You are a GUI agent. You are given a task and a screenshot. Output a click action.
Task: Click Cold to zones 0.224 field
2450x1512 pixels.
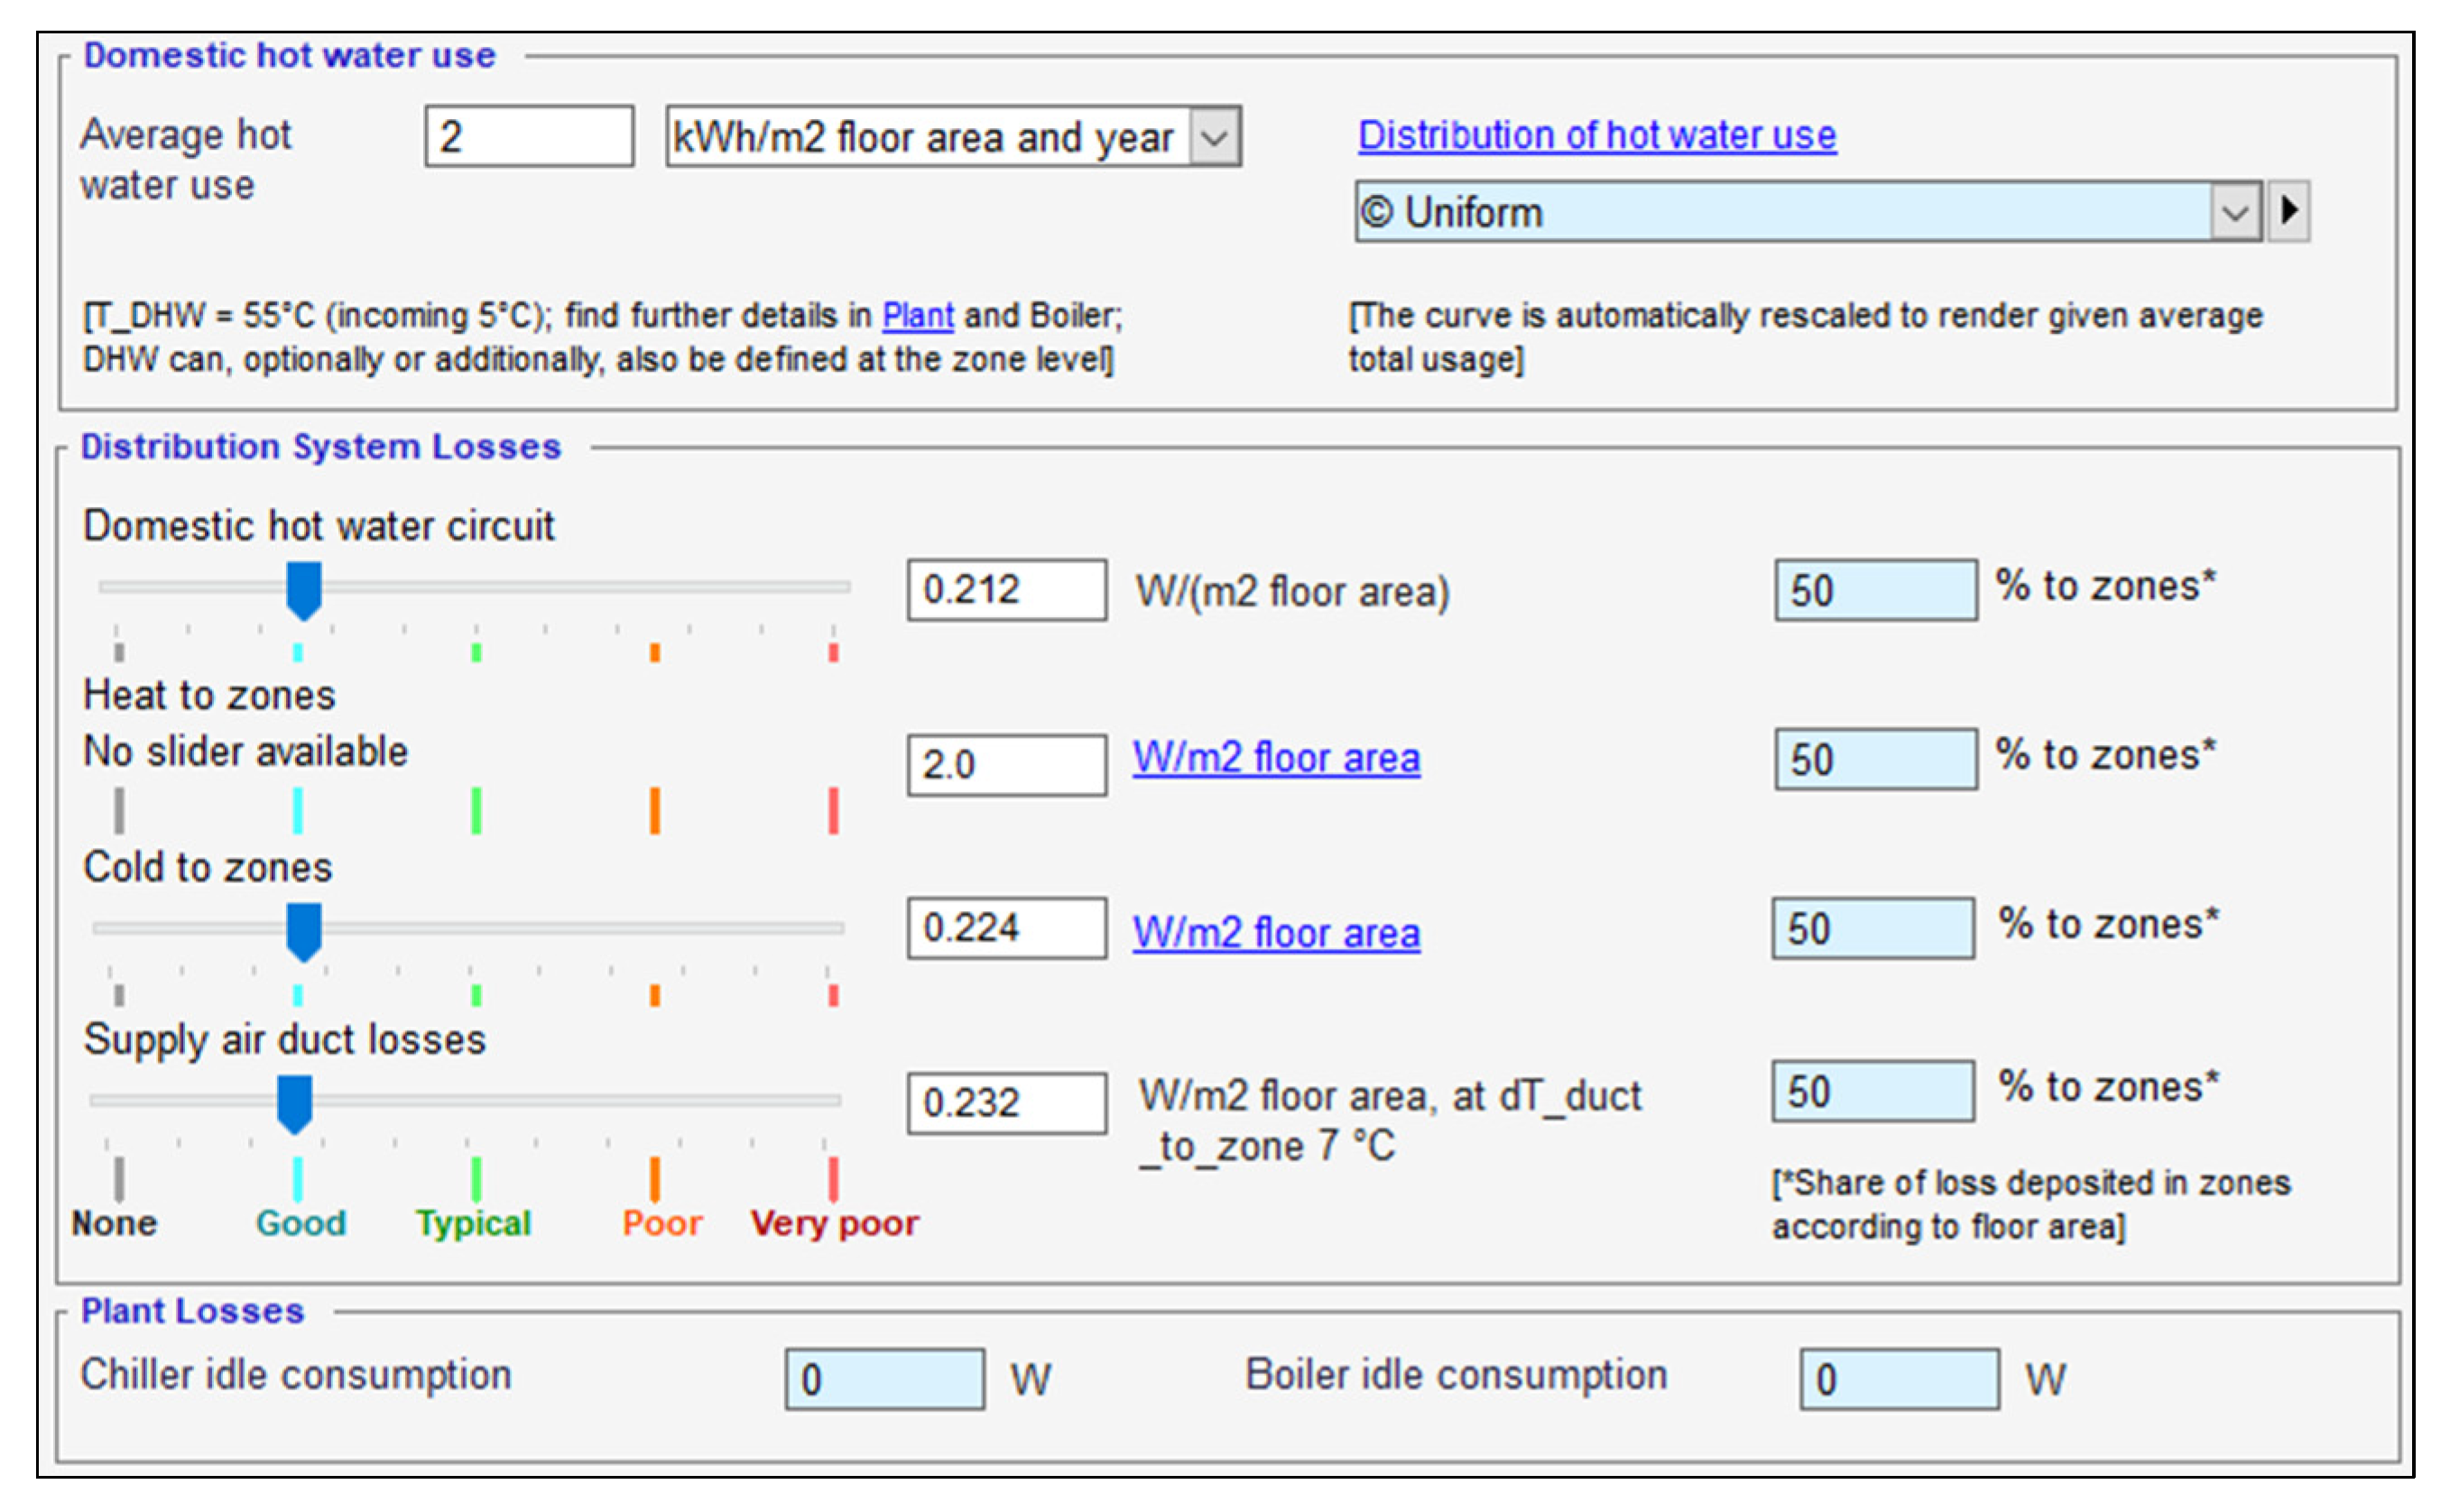(1006, 928)
